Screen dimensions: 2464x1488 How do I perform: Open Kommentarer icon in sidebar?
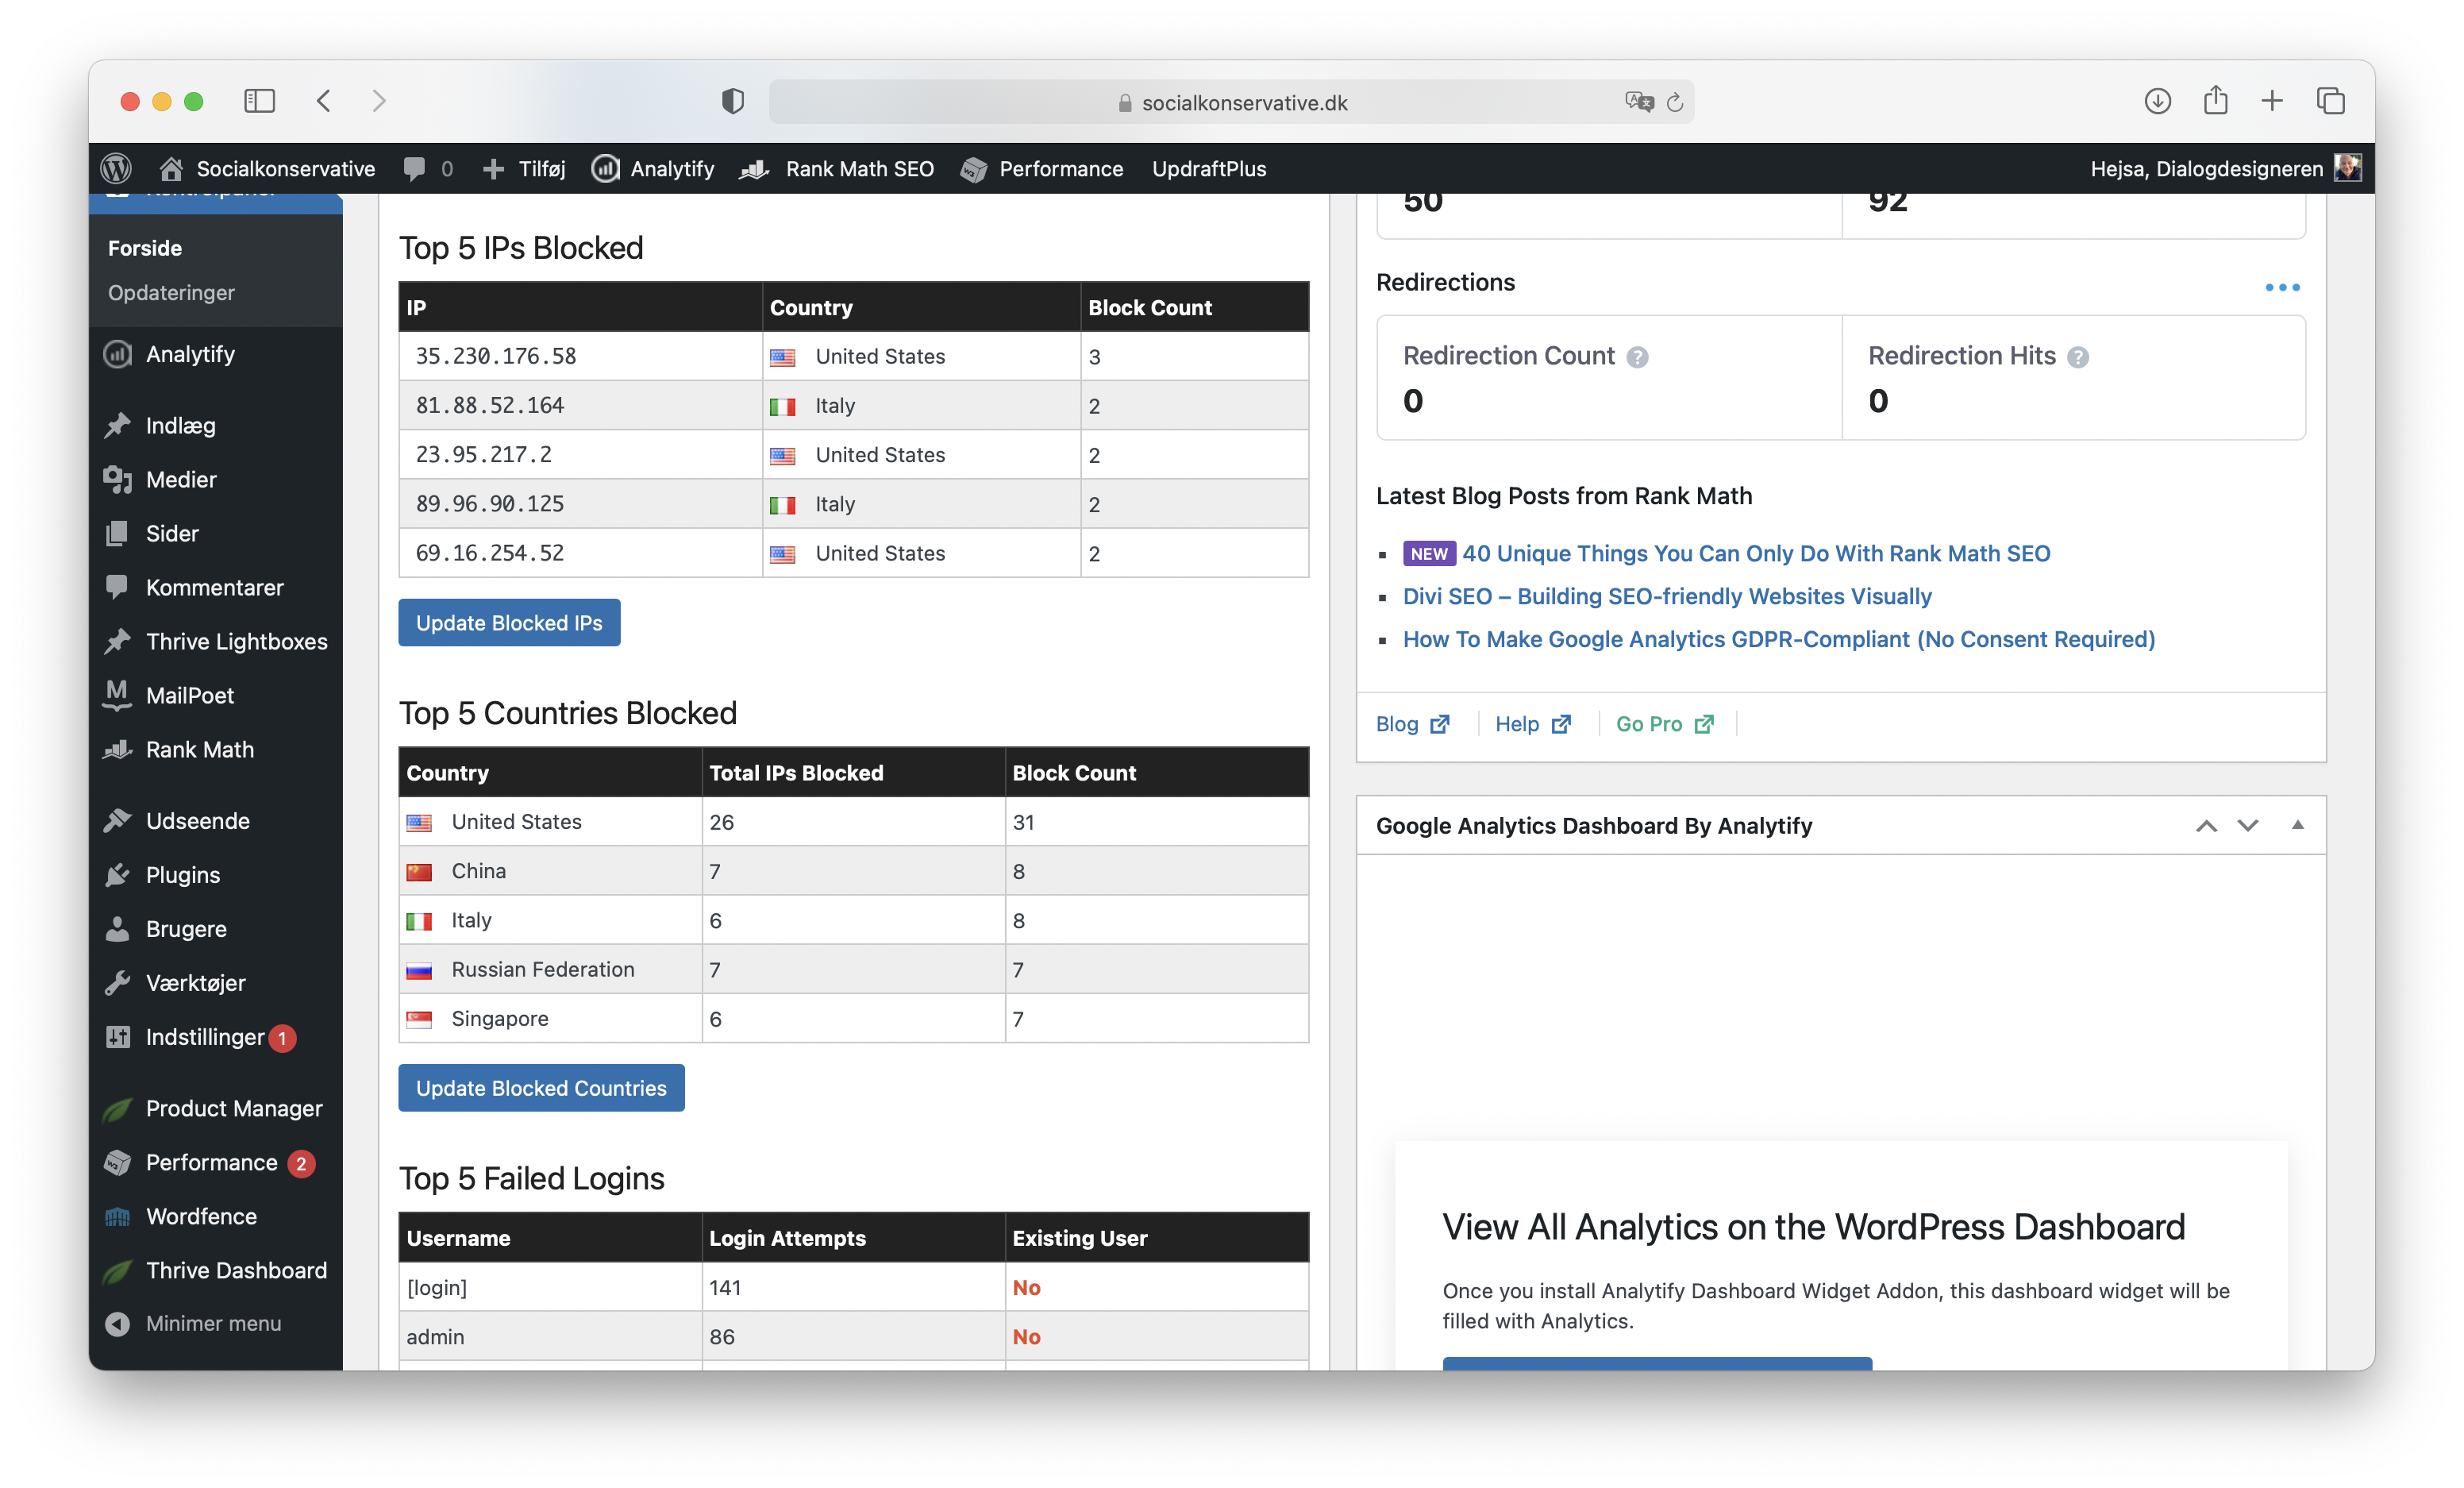click(117, 587)
